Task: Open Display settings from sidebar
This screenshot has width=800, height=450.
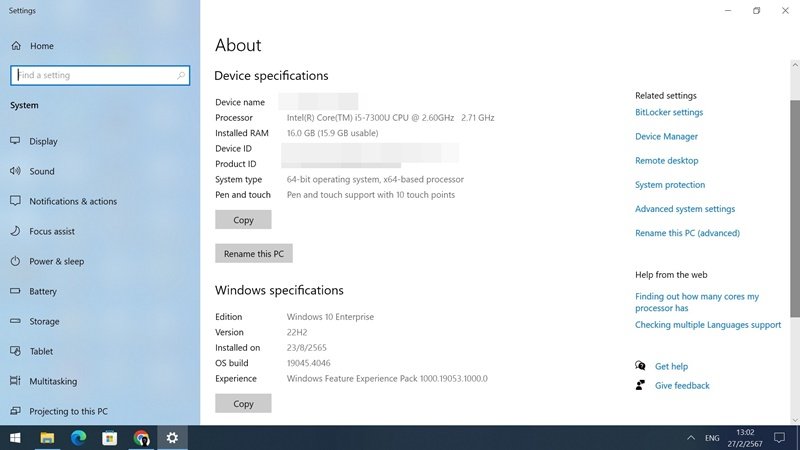Action: click(43, 142)
